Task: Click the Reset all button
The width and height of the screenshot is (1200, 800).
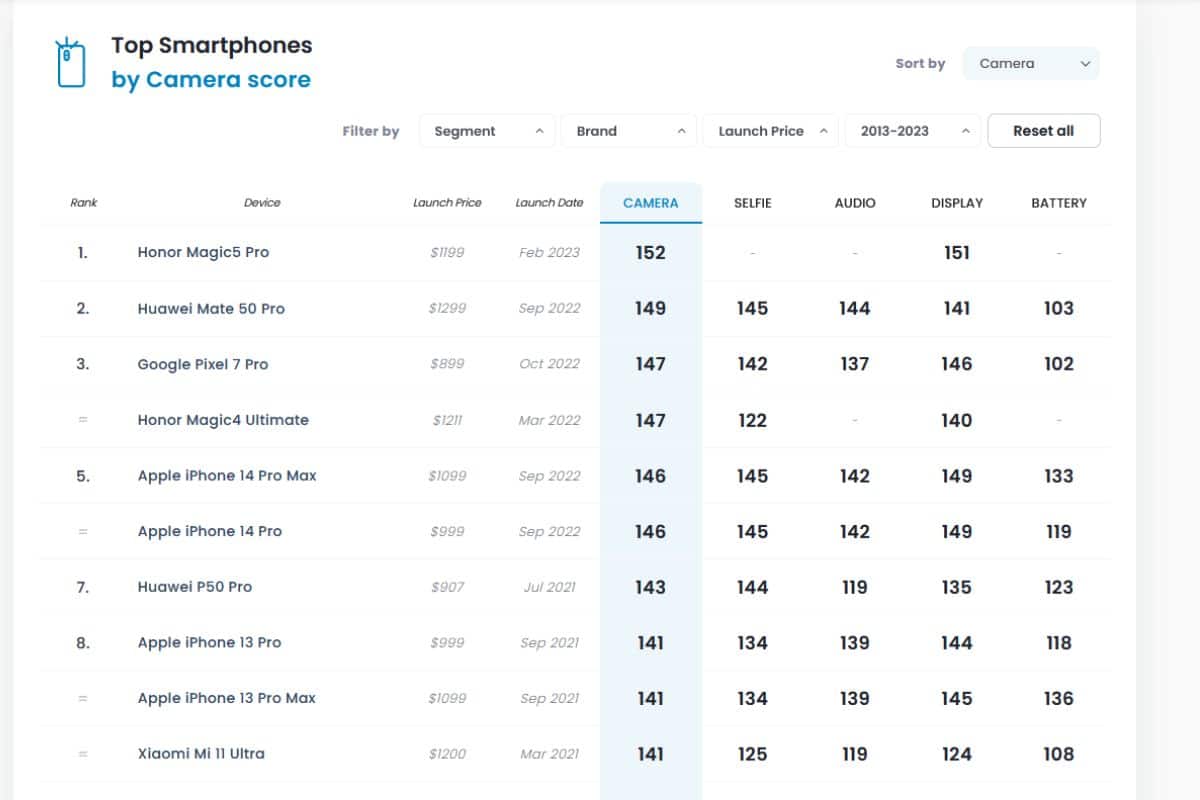Action: coord(1044,131)
